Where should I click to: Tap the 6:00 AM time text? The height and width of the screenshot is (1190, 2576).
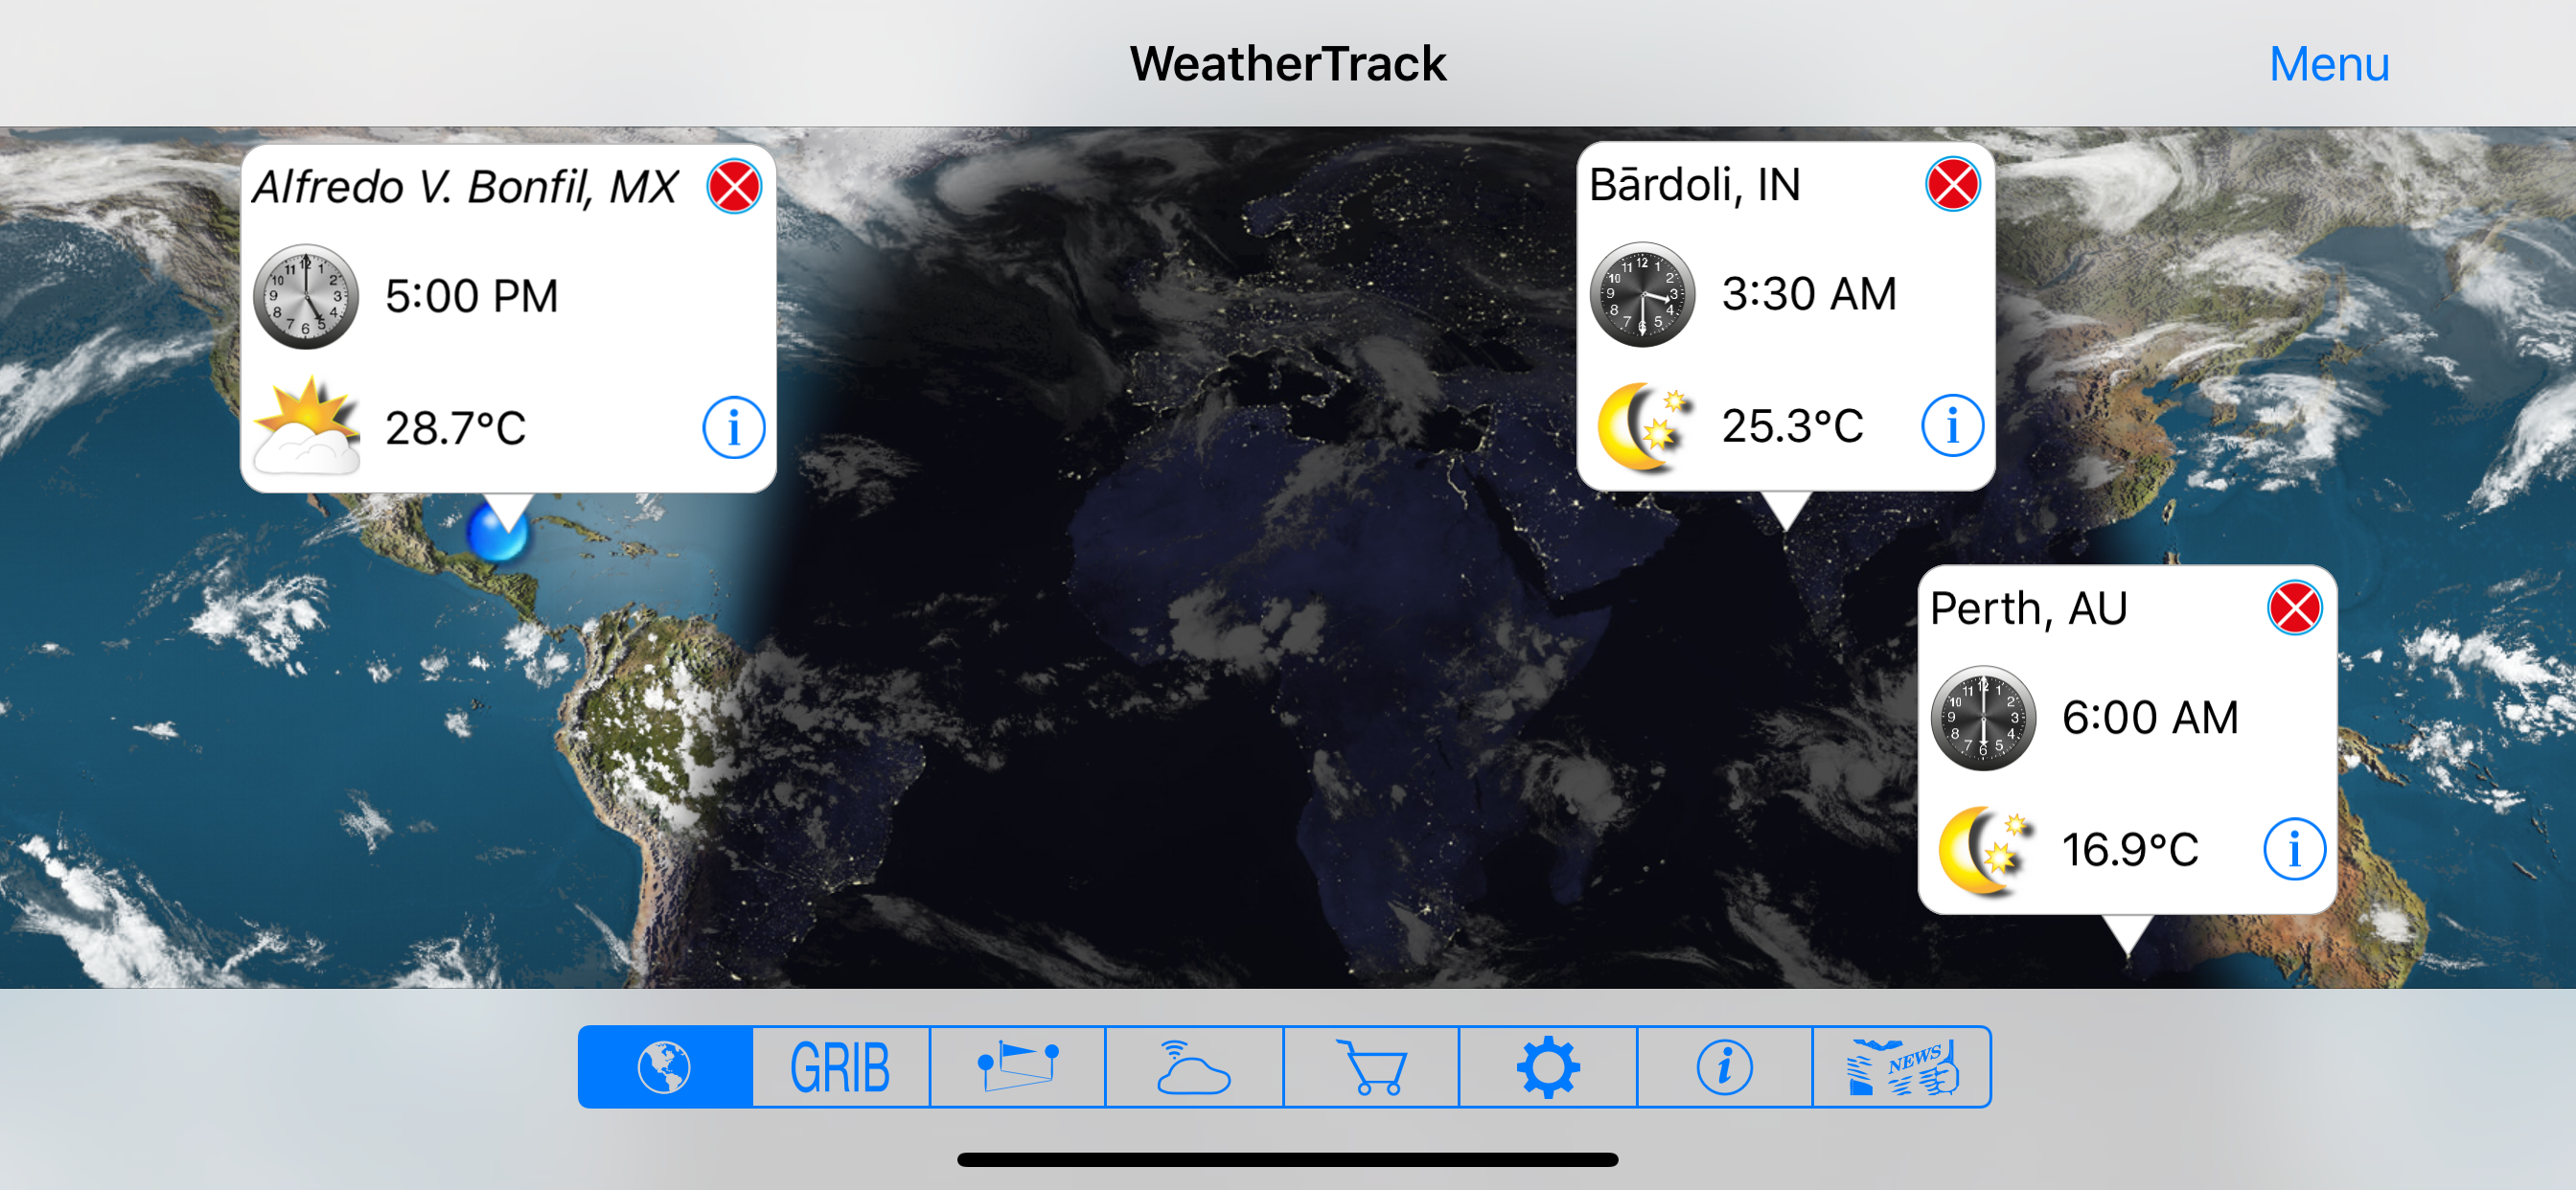click(x=2150, y=717)
